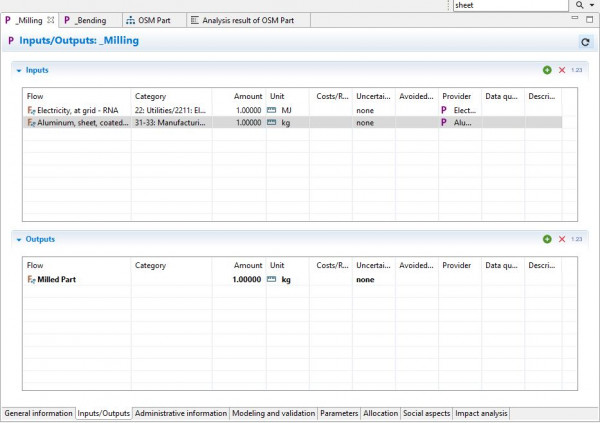Remove selected output with red X

[x=562, y=239]
